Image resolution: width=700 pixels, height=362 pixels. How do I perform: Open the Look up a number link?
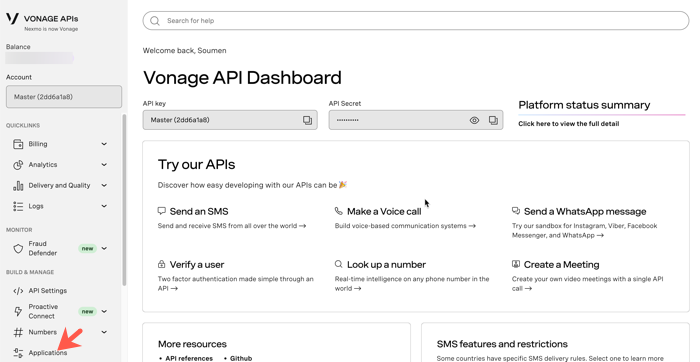click(x=387, y=265)
